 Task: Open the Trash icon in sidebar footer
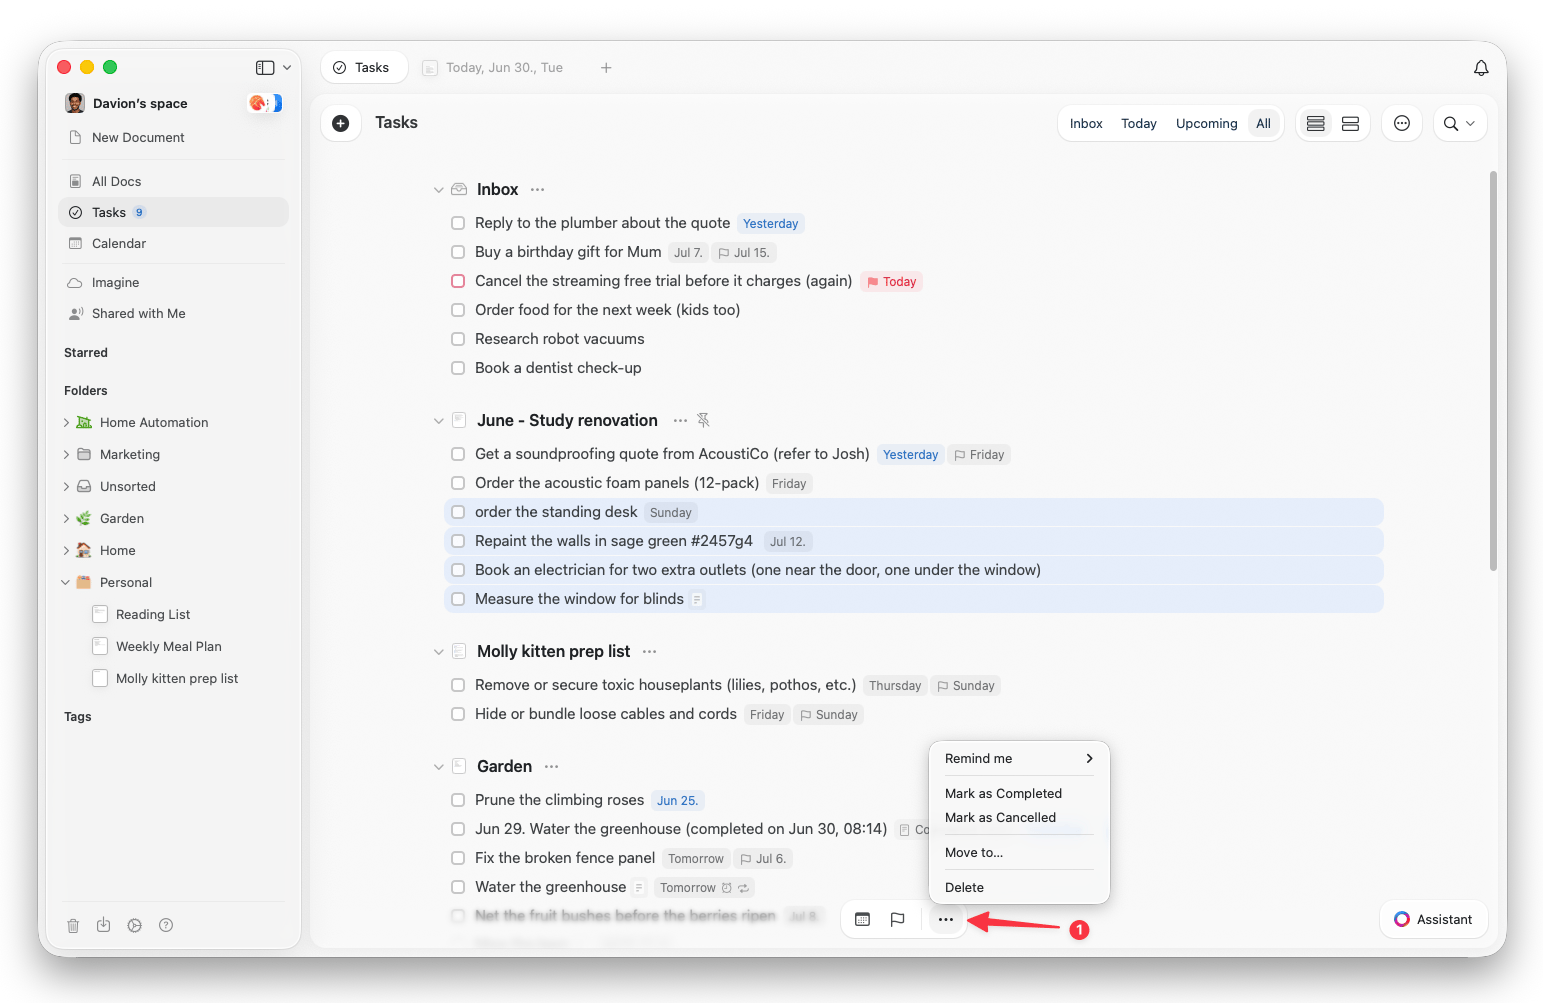click(x=73, y=926)
